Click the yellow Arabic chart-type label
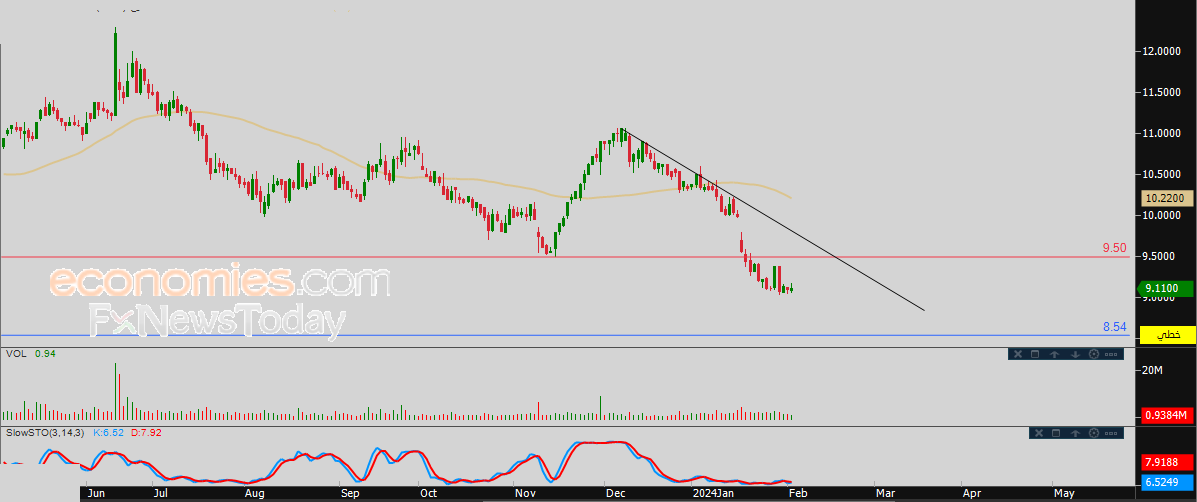This screenshot has width=1197, height=502. coord(1166,334)
